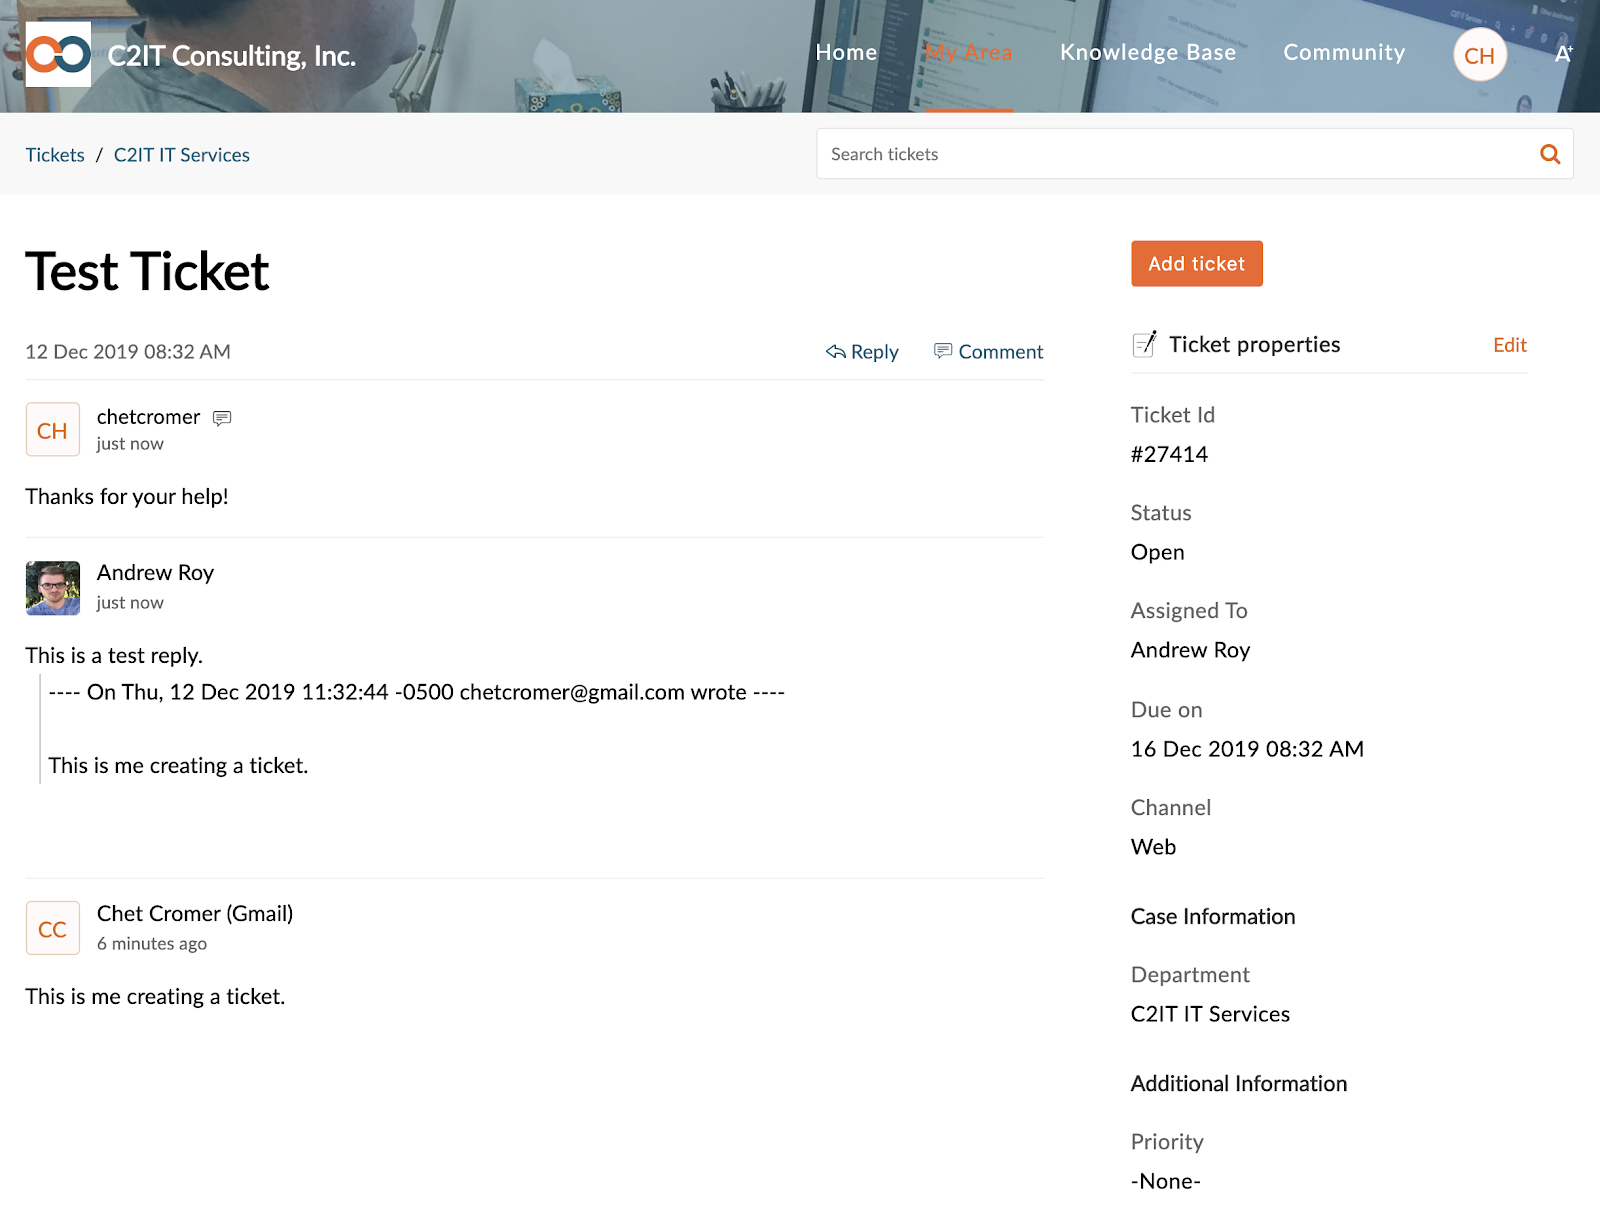
Task: Click the CH avatar next to chetcromer
Action: pyautogui.click(x=52, y=430)
